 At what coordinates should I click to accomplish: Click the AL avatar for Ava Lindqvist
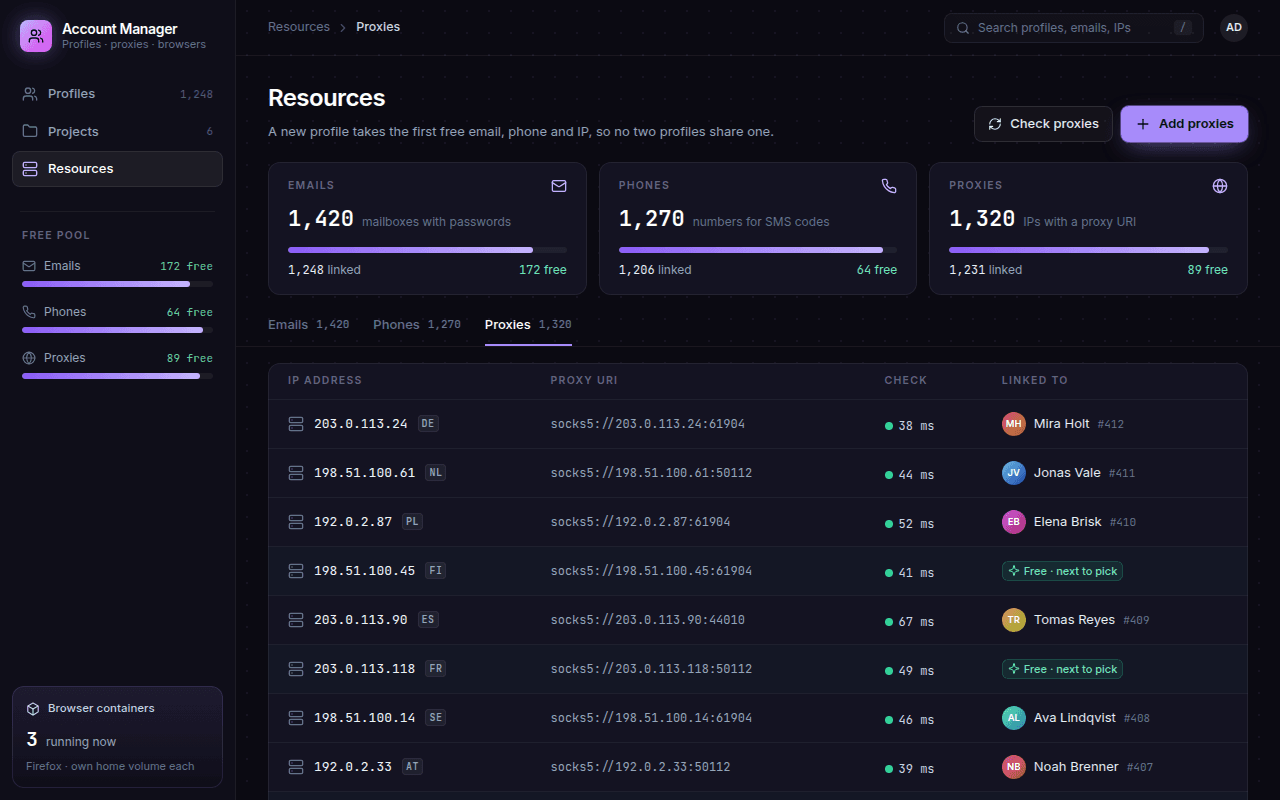(x=1014, y=718)
